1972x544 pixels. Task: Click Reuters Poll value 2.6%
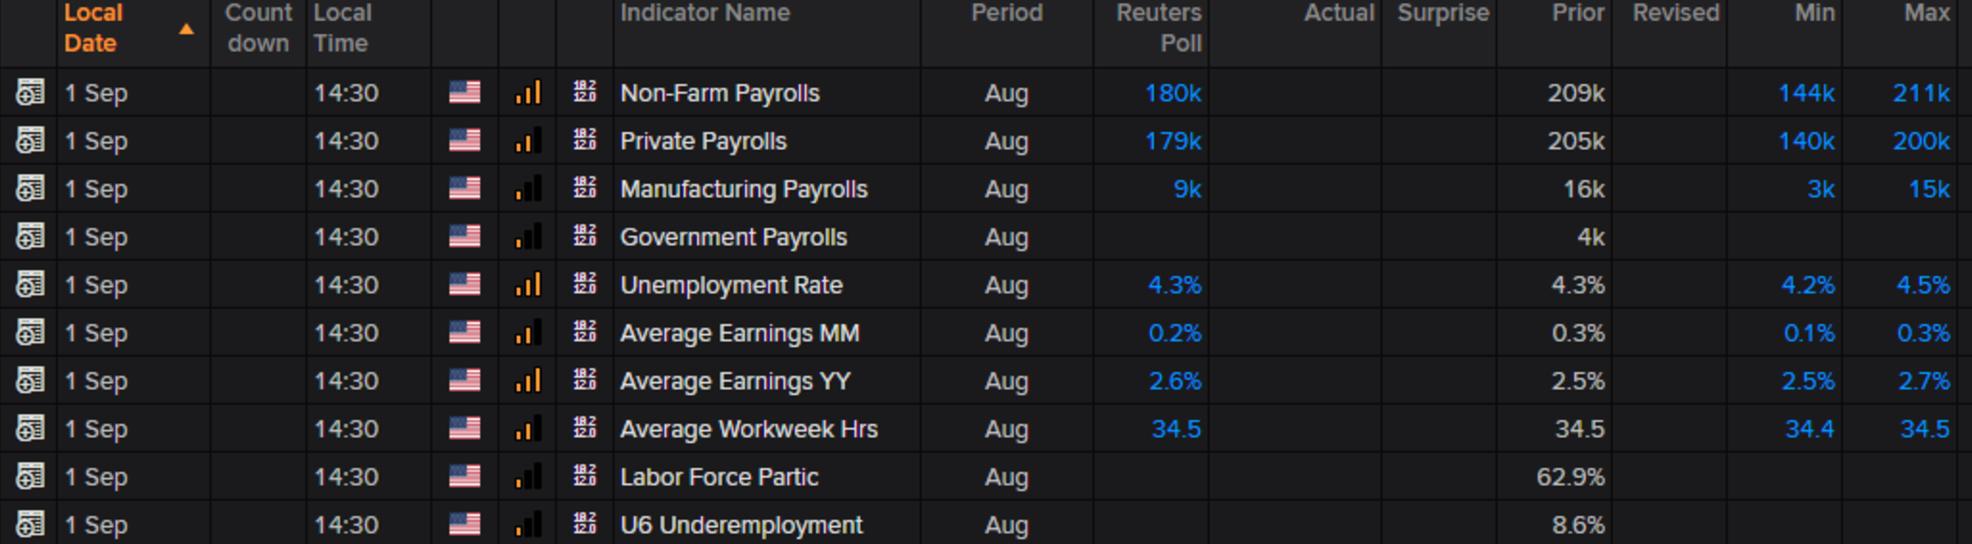(x=1175, y=381)
